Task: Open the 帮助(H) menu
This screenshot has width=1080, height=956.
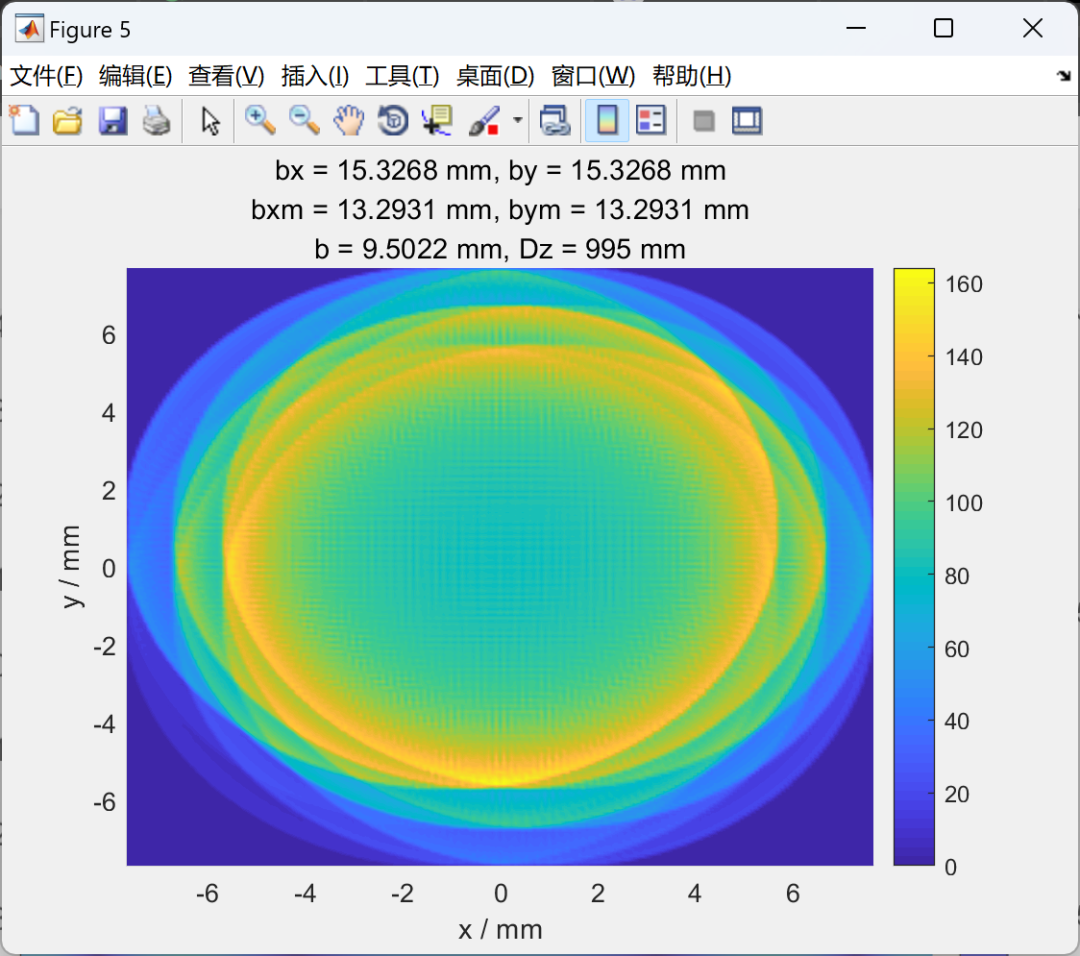Action: 692,76
